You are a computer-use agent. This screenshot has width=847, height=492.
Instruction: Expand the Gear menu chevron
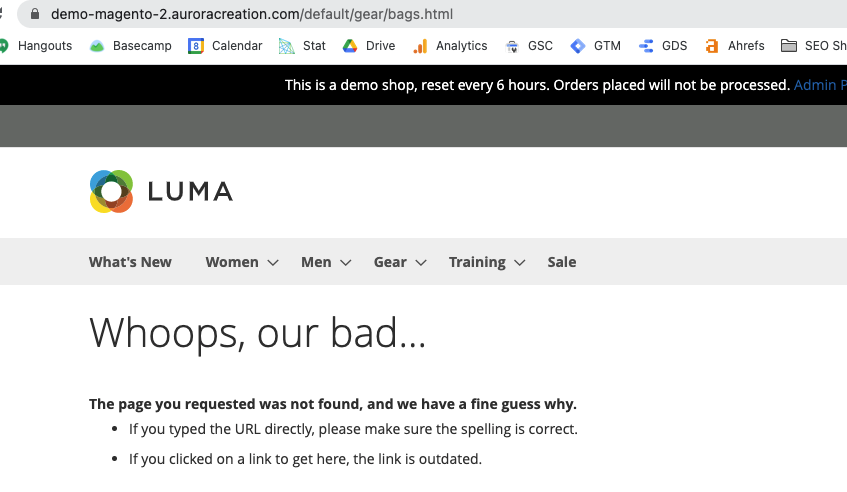(421, 263)
